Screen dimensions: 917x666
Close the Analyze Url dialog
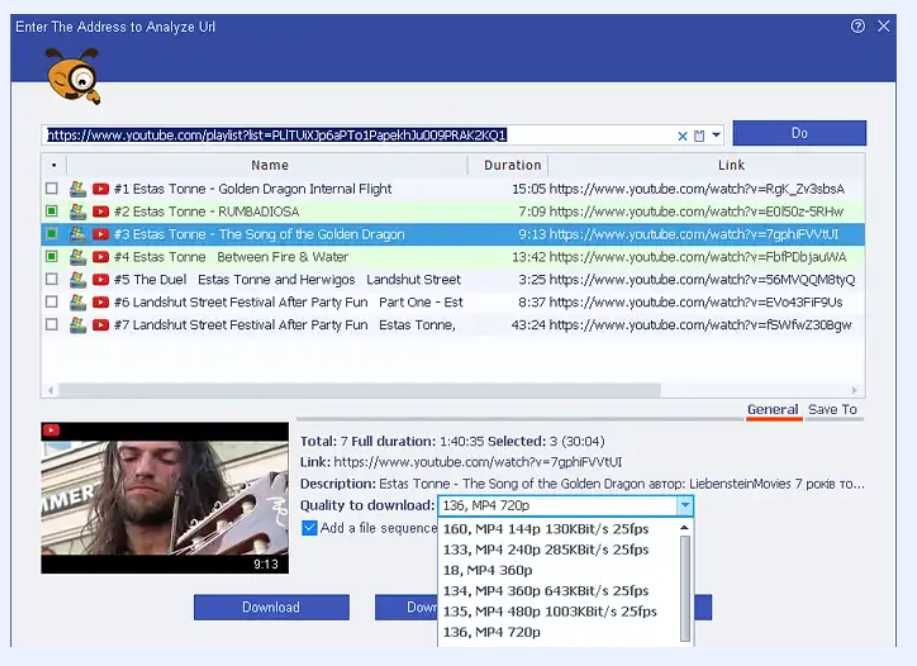pyautogui.click(x=884, y=26)
